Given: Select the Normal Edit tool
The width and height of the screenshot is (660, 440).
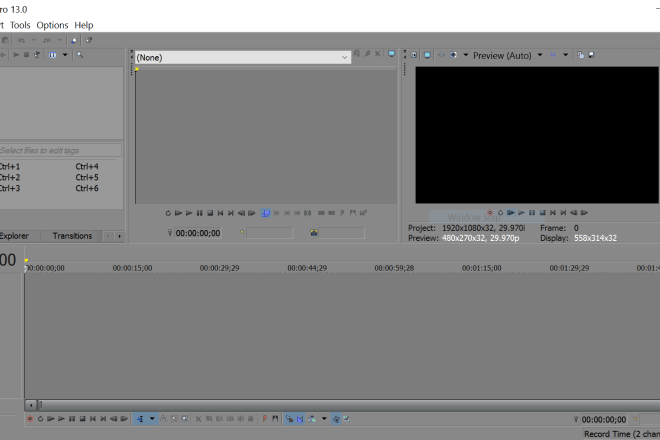Looking at the screenshot, I should point(140,419).
